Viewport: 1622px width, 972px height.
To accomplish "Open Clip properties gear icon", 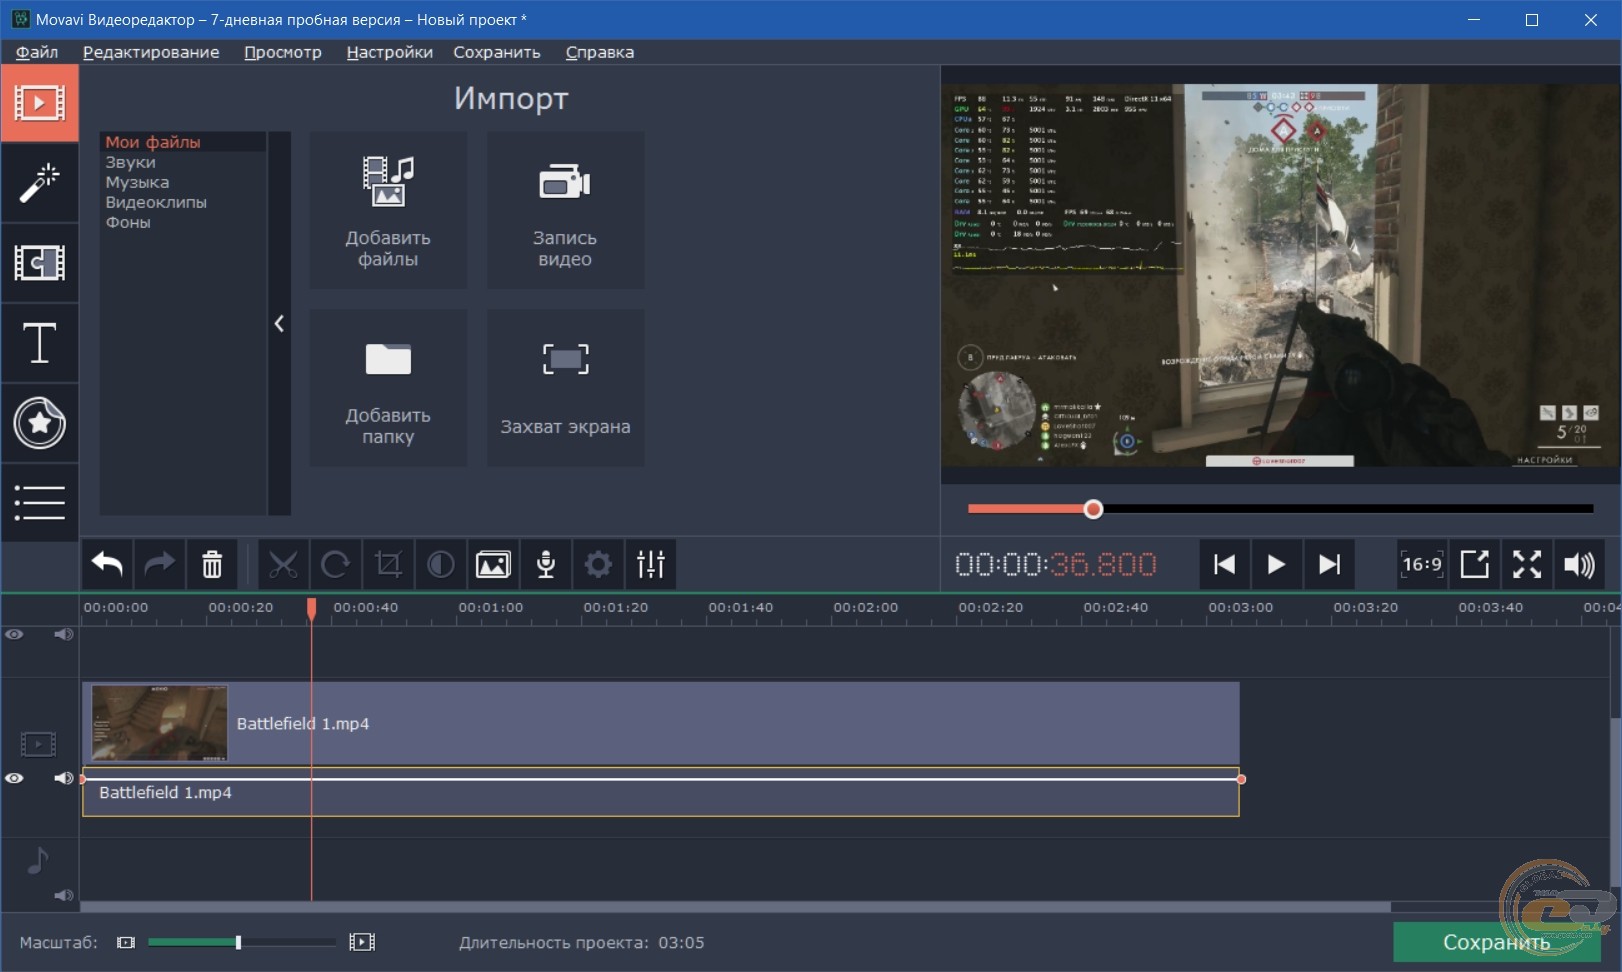I will coord(598,565).
